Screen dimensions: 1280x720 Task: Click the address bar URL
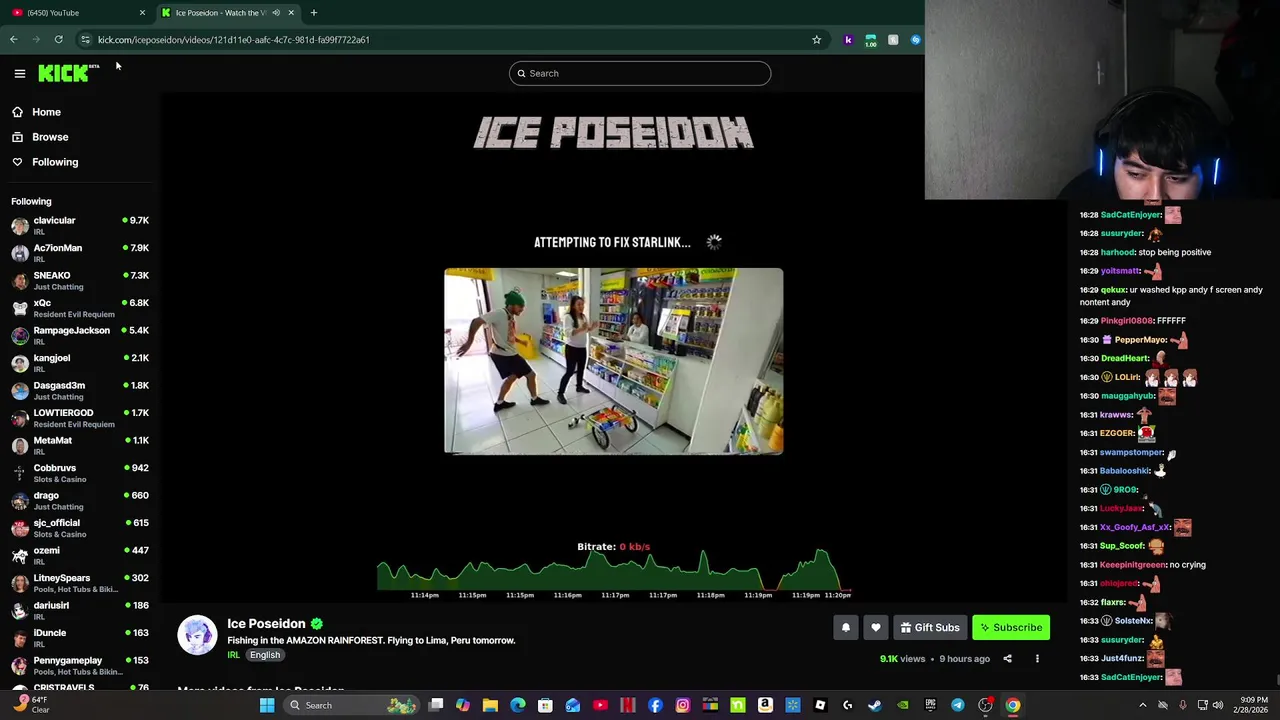point(233,40)
